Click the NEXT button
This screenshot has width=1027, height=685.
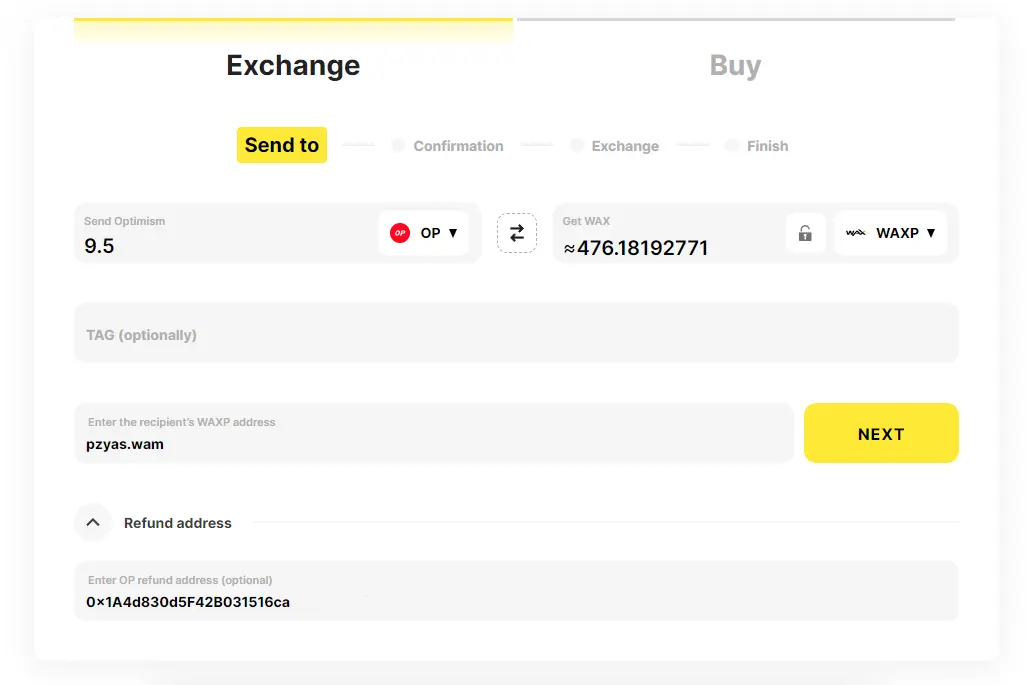[881, 433]
